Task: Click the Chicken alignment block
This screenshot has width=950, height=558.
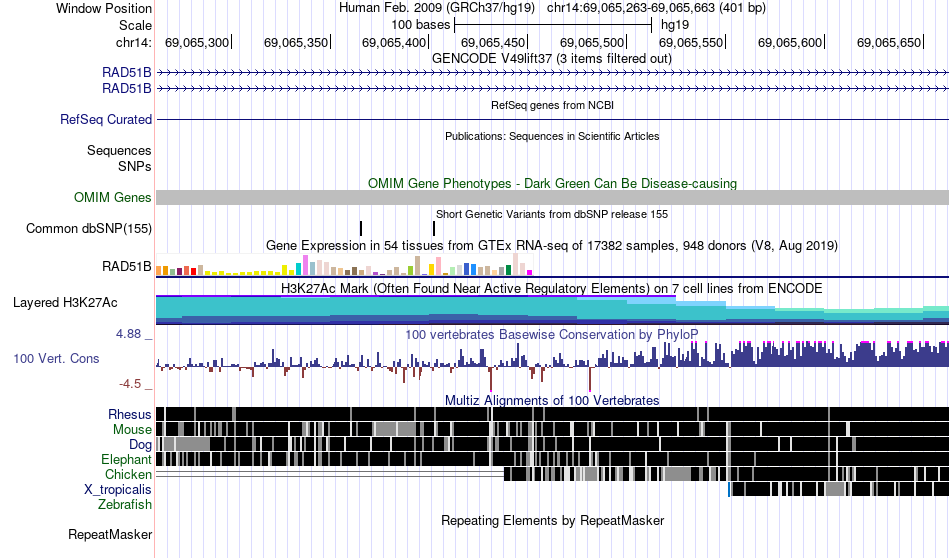Action: pyautogui.click(x=726, y=474)
